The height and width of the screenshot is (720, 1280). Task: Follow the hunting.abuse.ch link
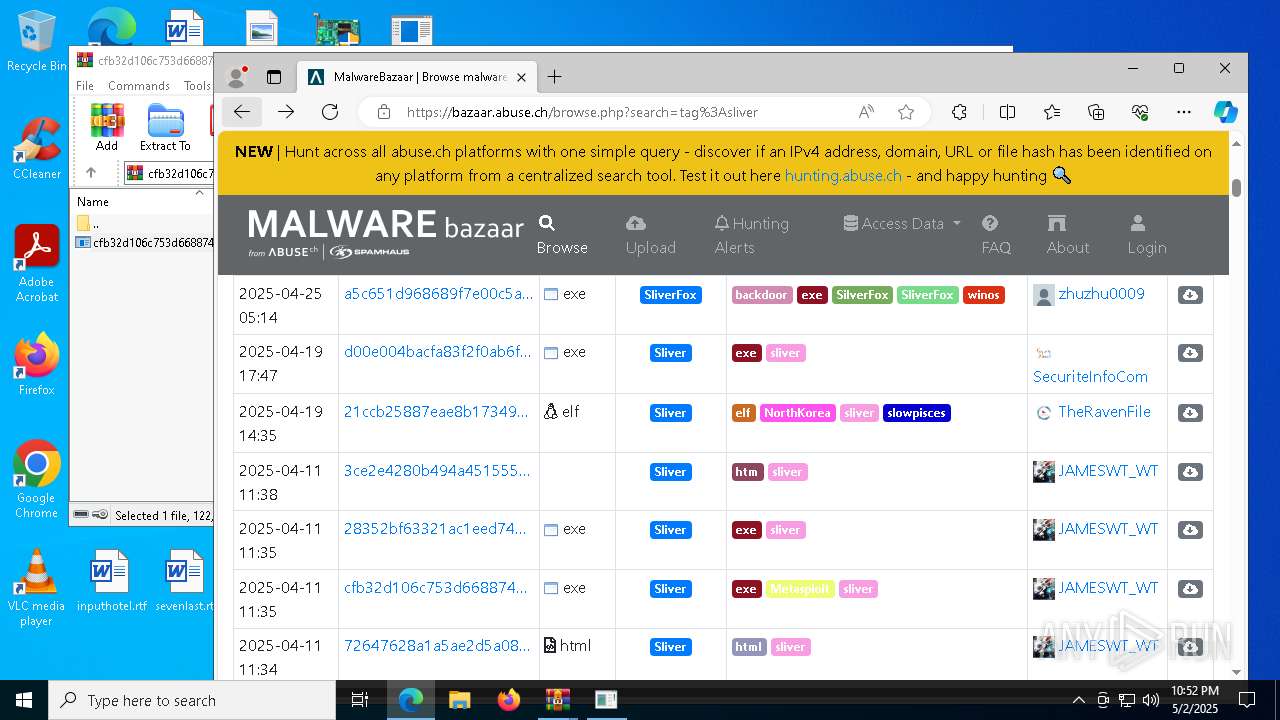843,176
